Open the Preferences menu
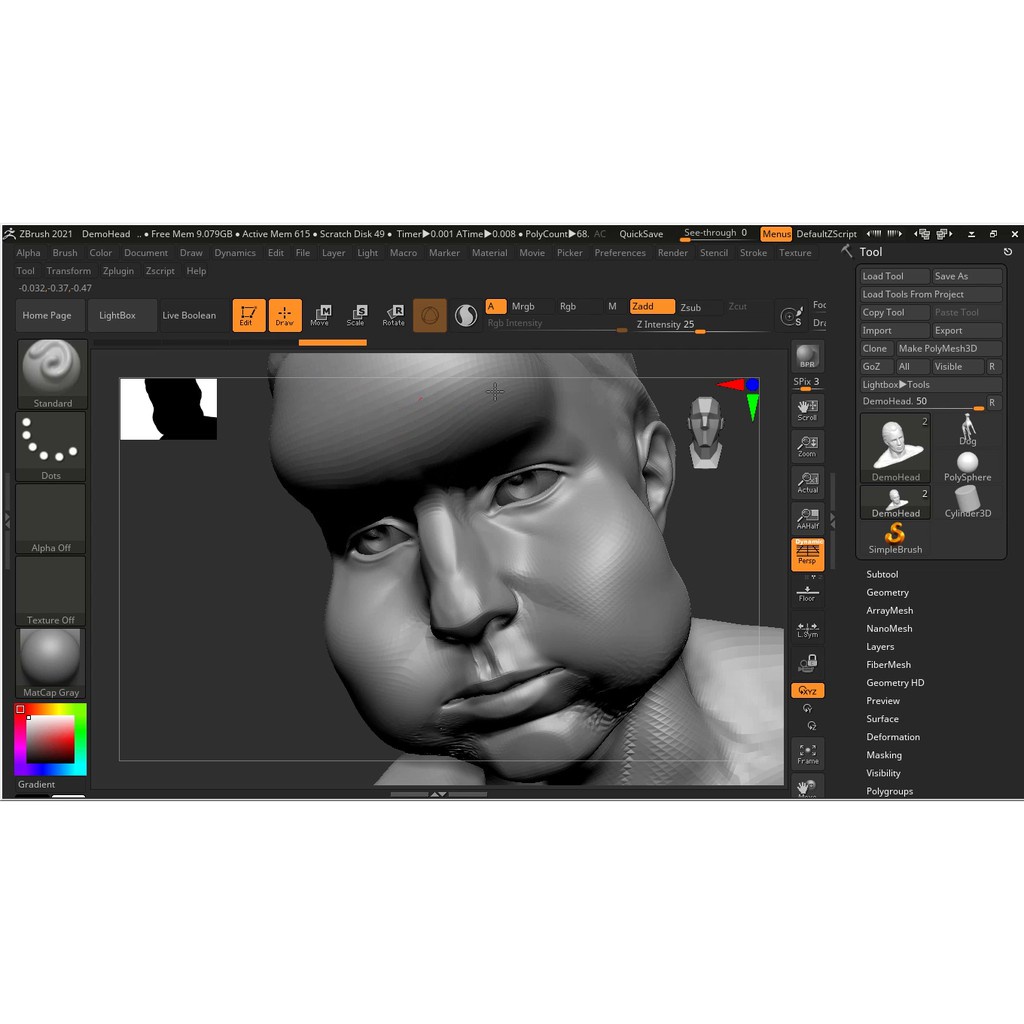1024x1024 pixels. pyautogui.click(x=620, y=253)
